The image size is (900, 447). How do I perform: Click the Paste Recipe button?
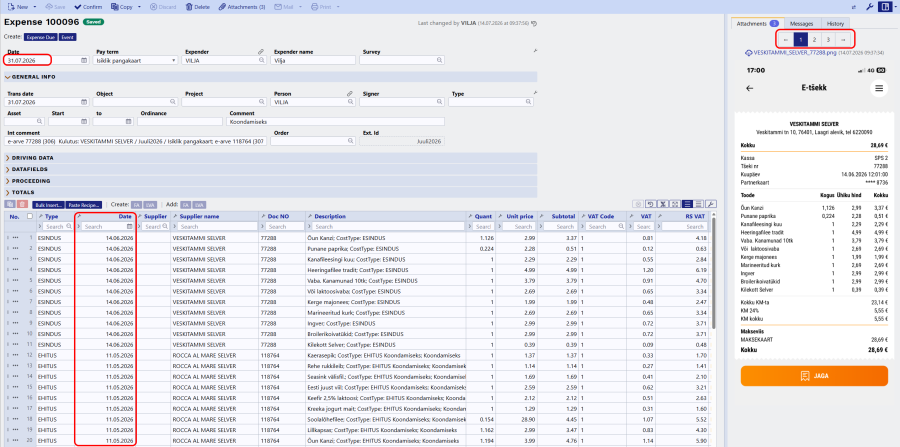pyautogui.click(x=84, y=204)
